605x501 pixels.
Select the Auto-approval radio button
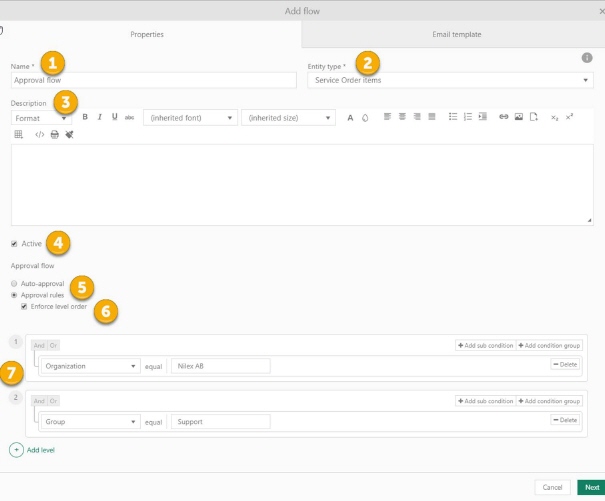tap(14, 284)
